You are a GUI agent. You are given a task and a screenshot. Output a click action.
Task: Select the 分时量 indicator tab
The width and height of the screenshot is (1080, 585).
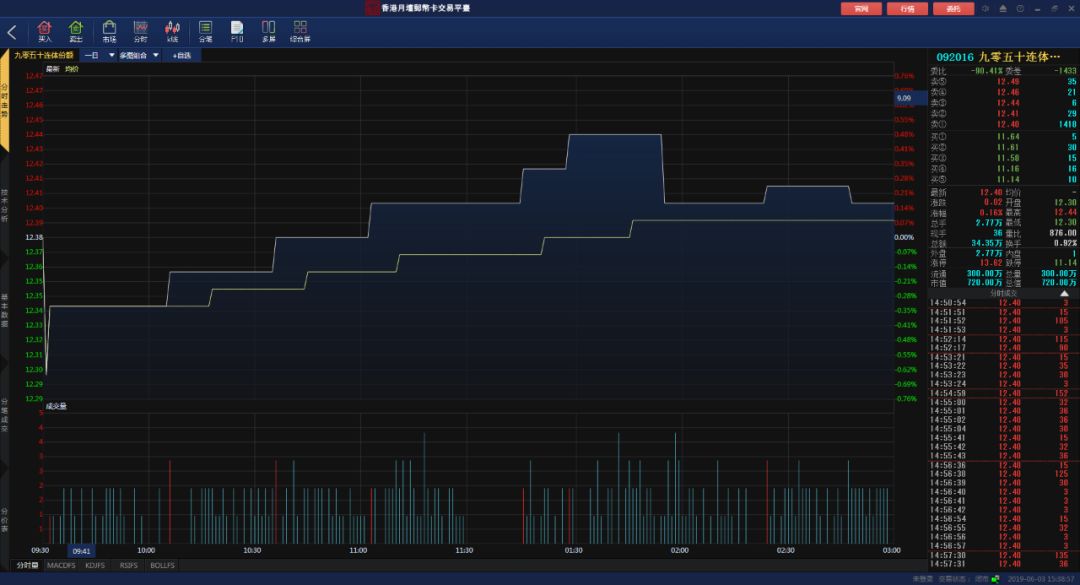coord(27,565)
